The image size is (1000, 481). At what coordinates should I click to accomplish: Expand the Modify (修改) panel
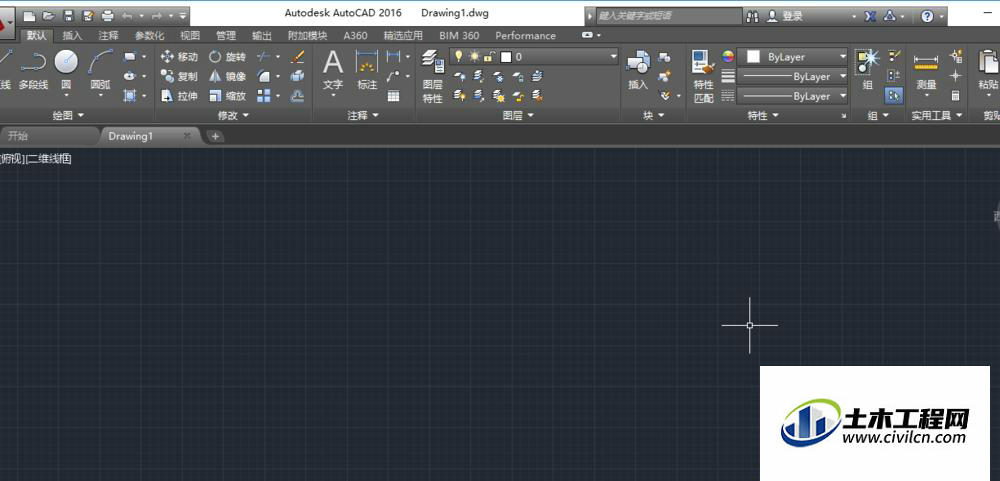point(233,115)
